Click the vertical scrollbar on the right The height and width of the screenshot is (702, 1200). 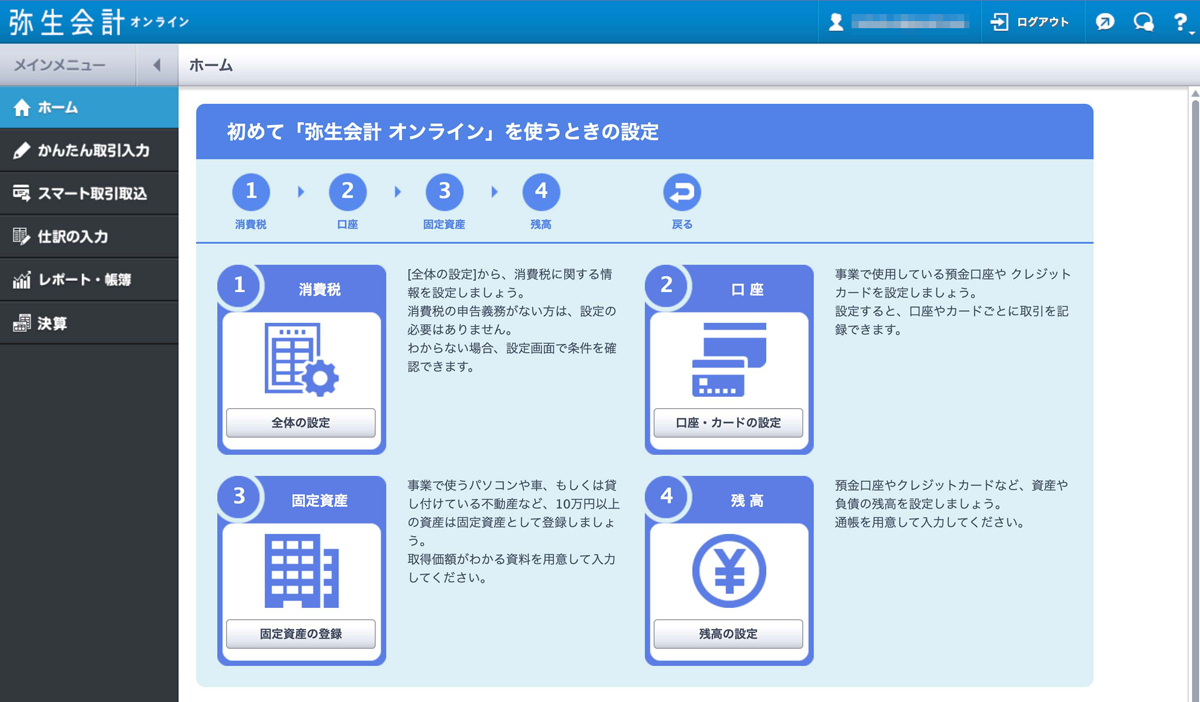(1194, 394)
